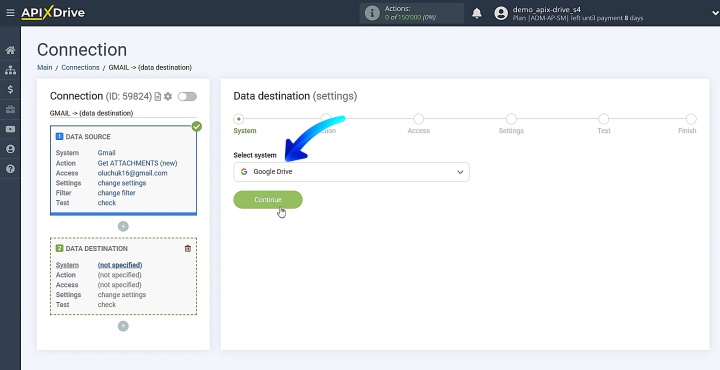Open the connections sitemap sidebar icon
The image size is (720, 370).
pyautogui.click(x=10, y=70)
